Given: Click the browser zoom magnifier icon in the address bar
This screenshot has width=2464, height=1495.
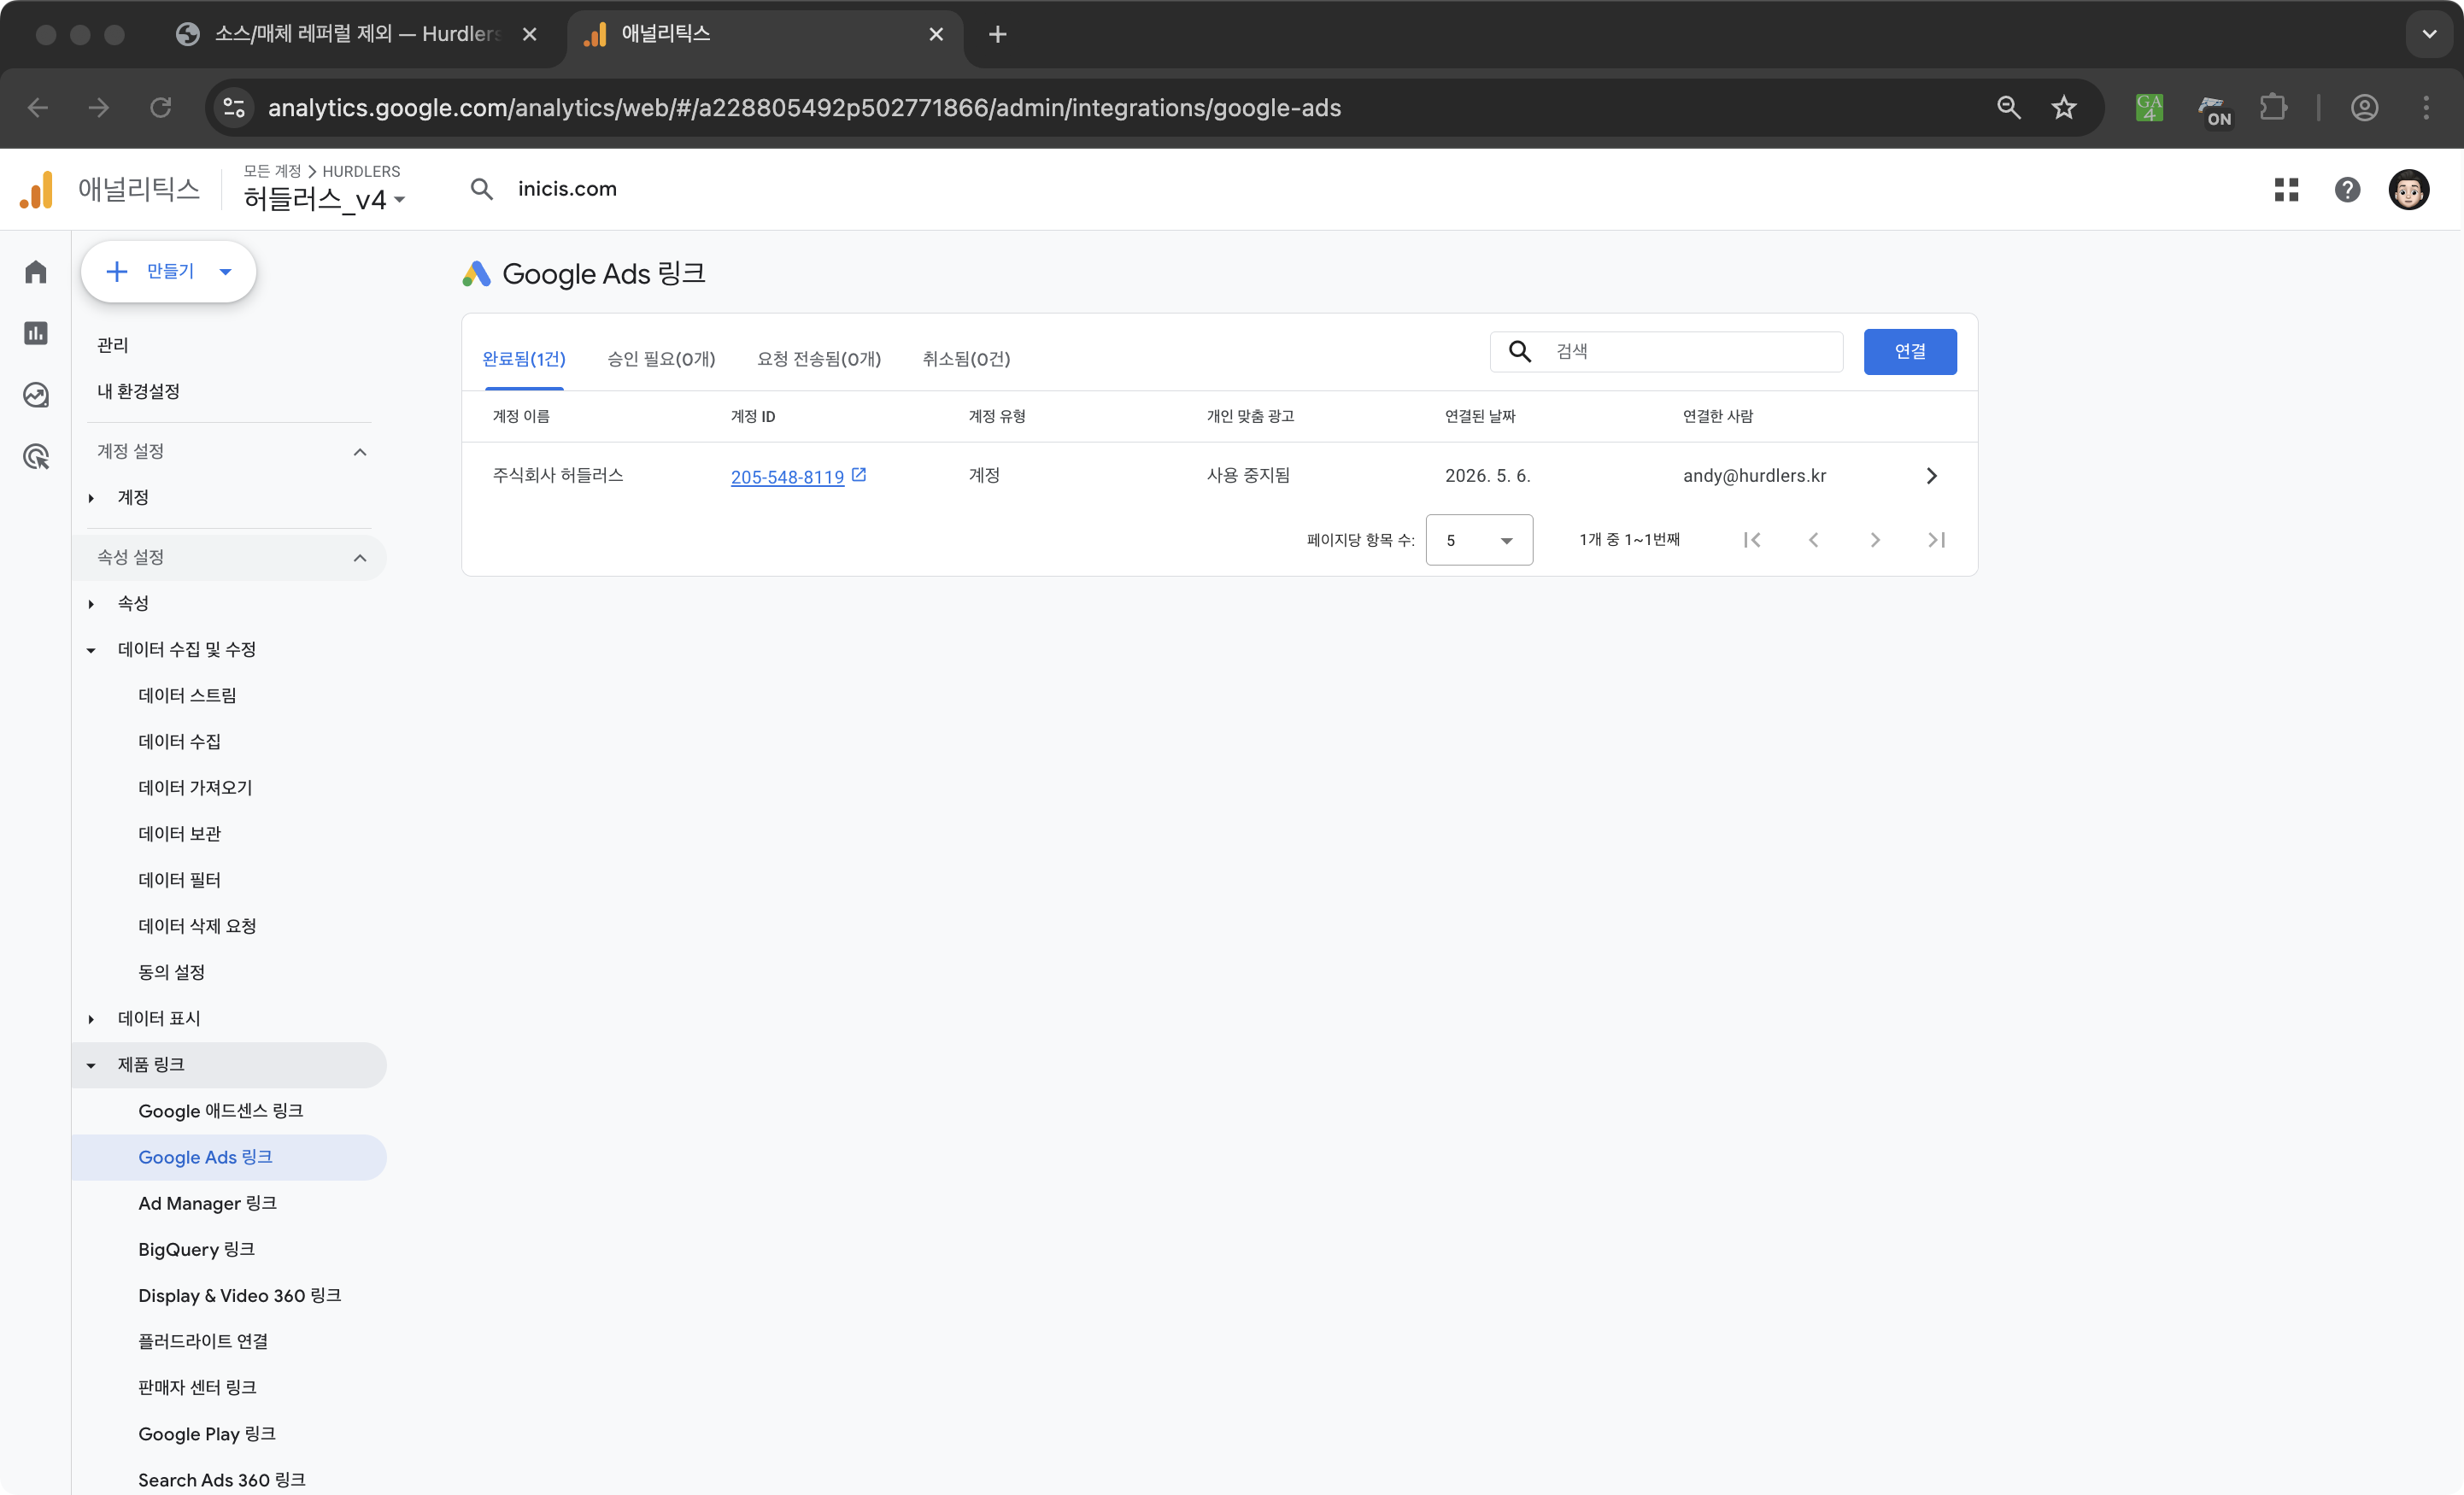Looking at the screenshot, I should tap(2008, 107).
